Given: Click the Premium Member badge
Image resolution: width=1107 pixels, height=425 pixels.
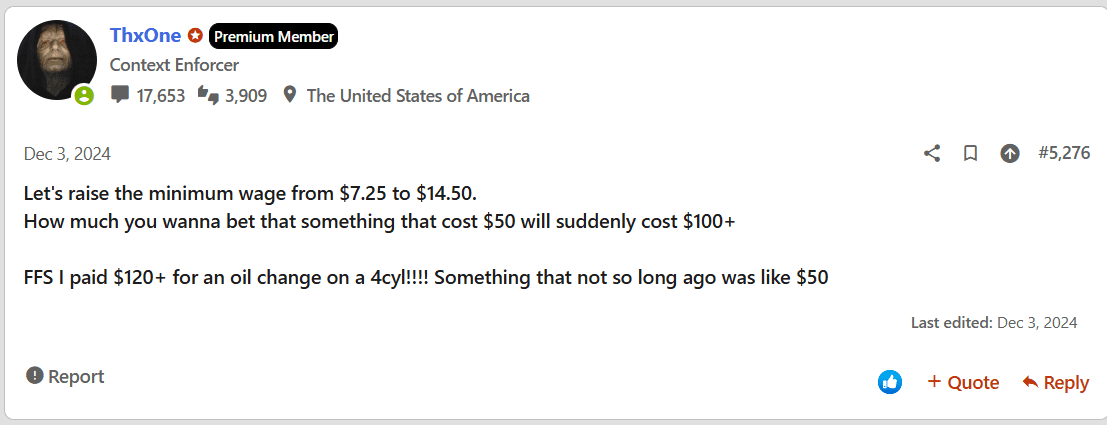Looking at the screenshot, I should (x=273, y=37).
